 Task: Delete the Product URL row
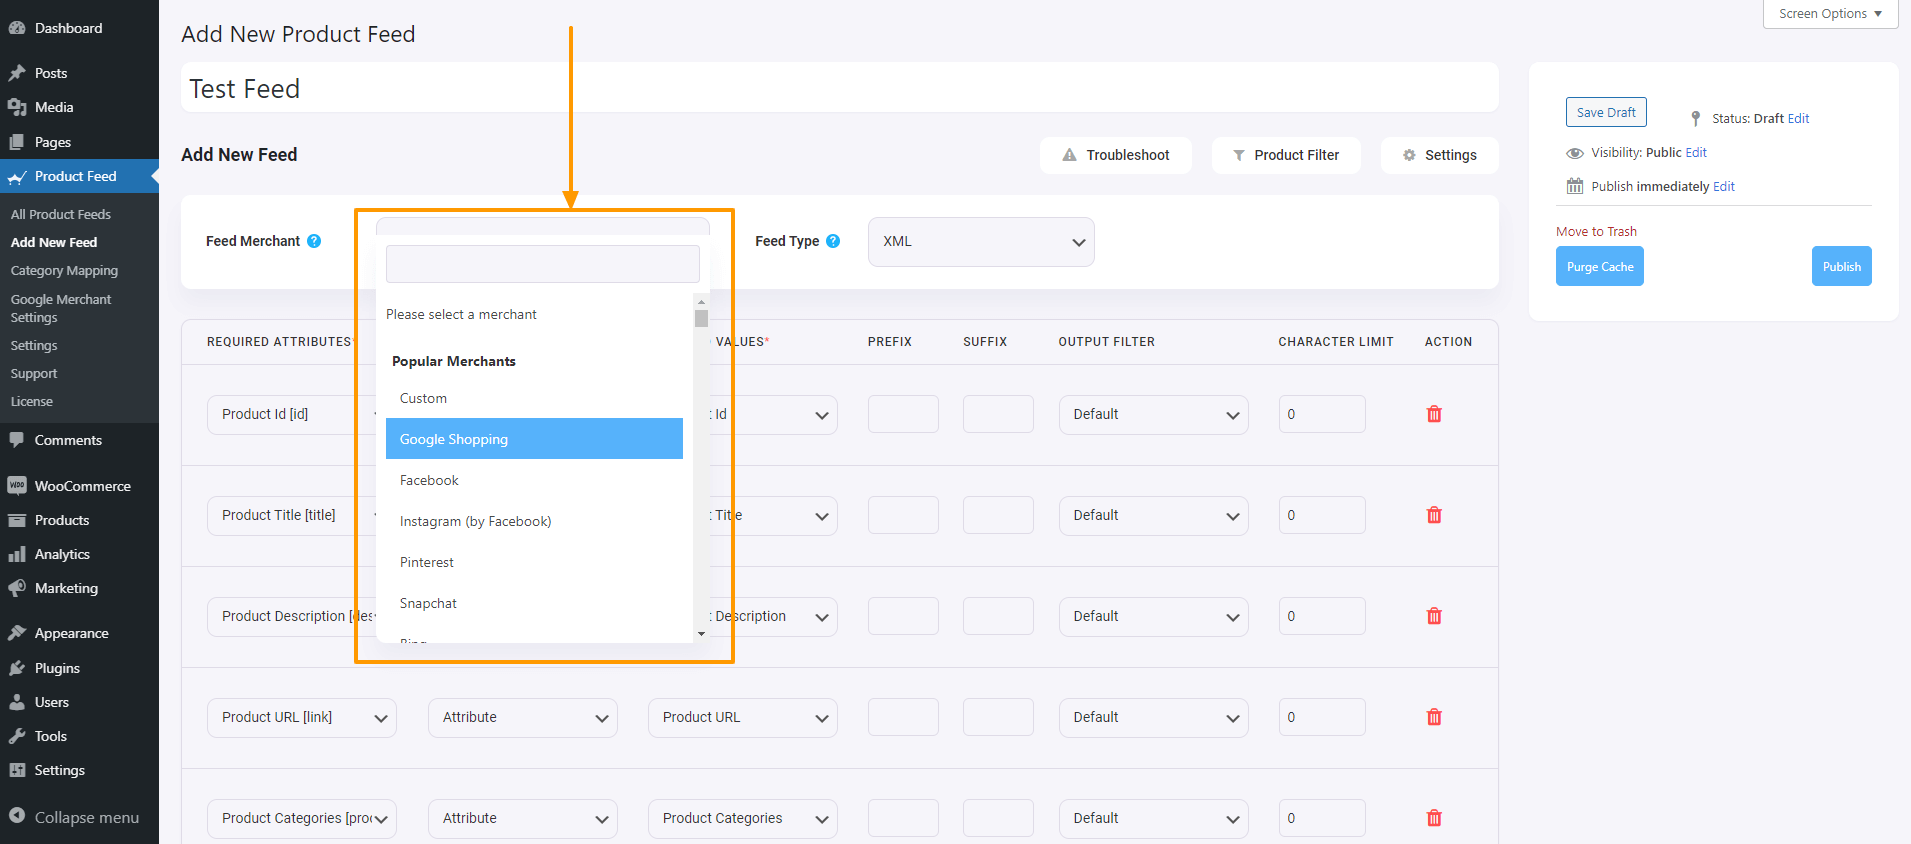coord(1434,717)
